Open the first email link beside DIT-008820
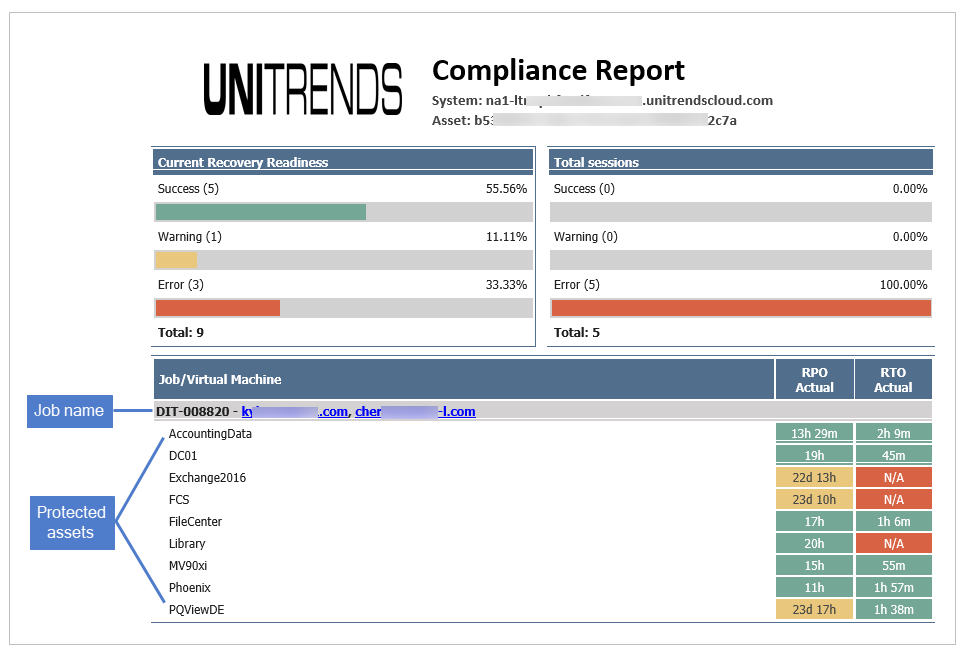The height and width of the screenshot is (659, 974). click(294, 411)
